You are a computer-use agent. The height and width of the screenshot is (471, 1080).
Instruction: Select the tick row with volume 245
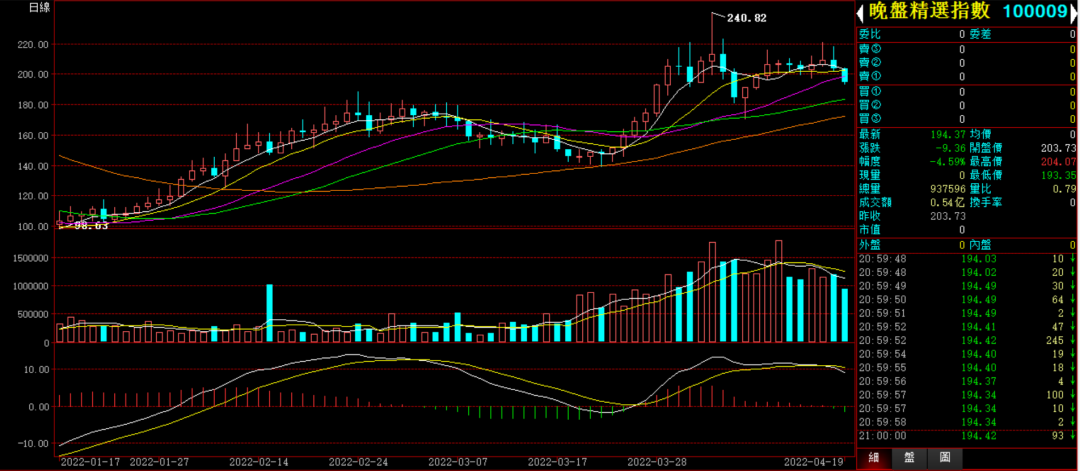(967, 340)
